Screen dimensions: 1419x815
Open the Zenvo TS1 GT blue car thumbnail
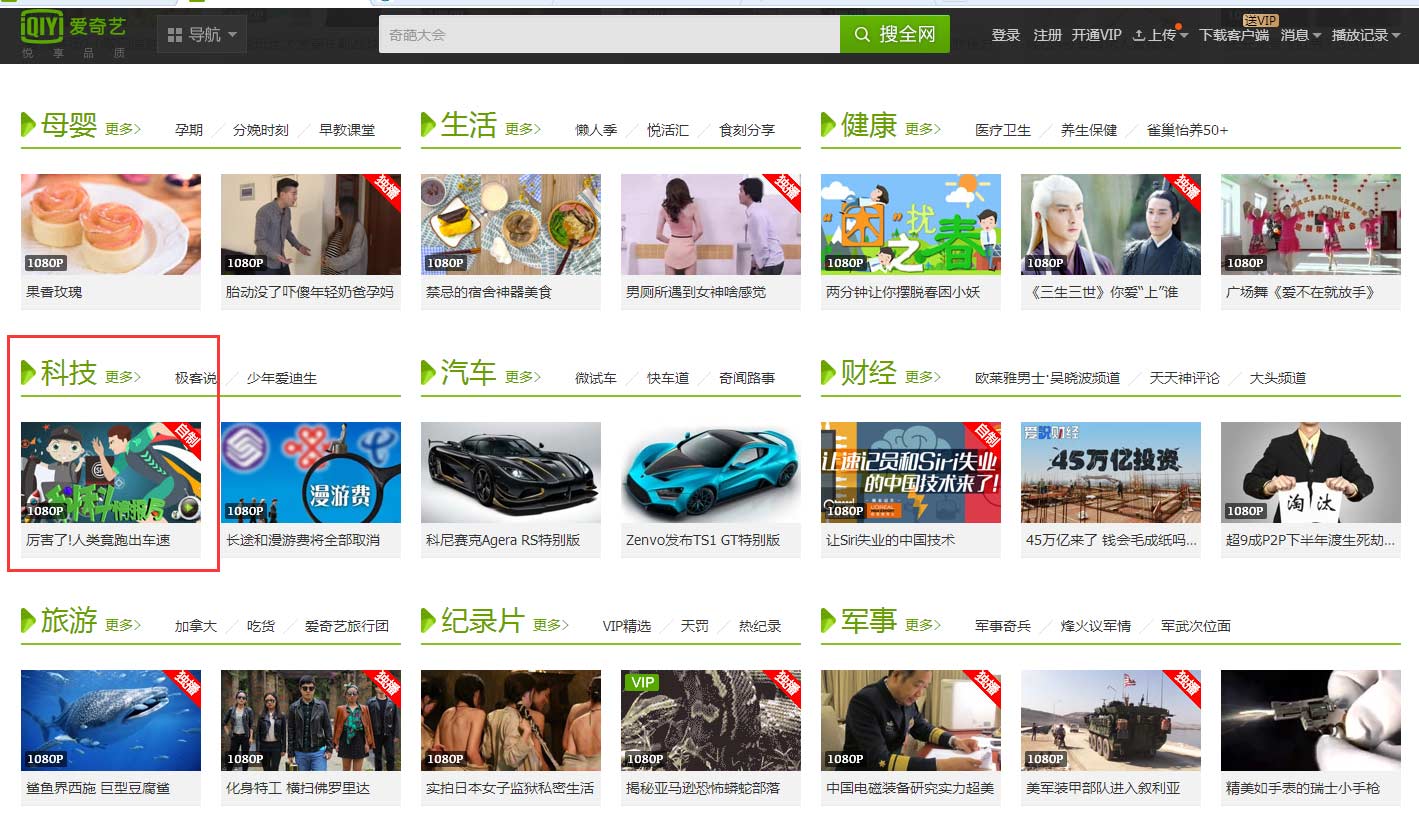pyautogui.click(x=710, y=472)
